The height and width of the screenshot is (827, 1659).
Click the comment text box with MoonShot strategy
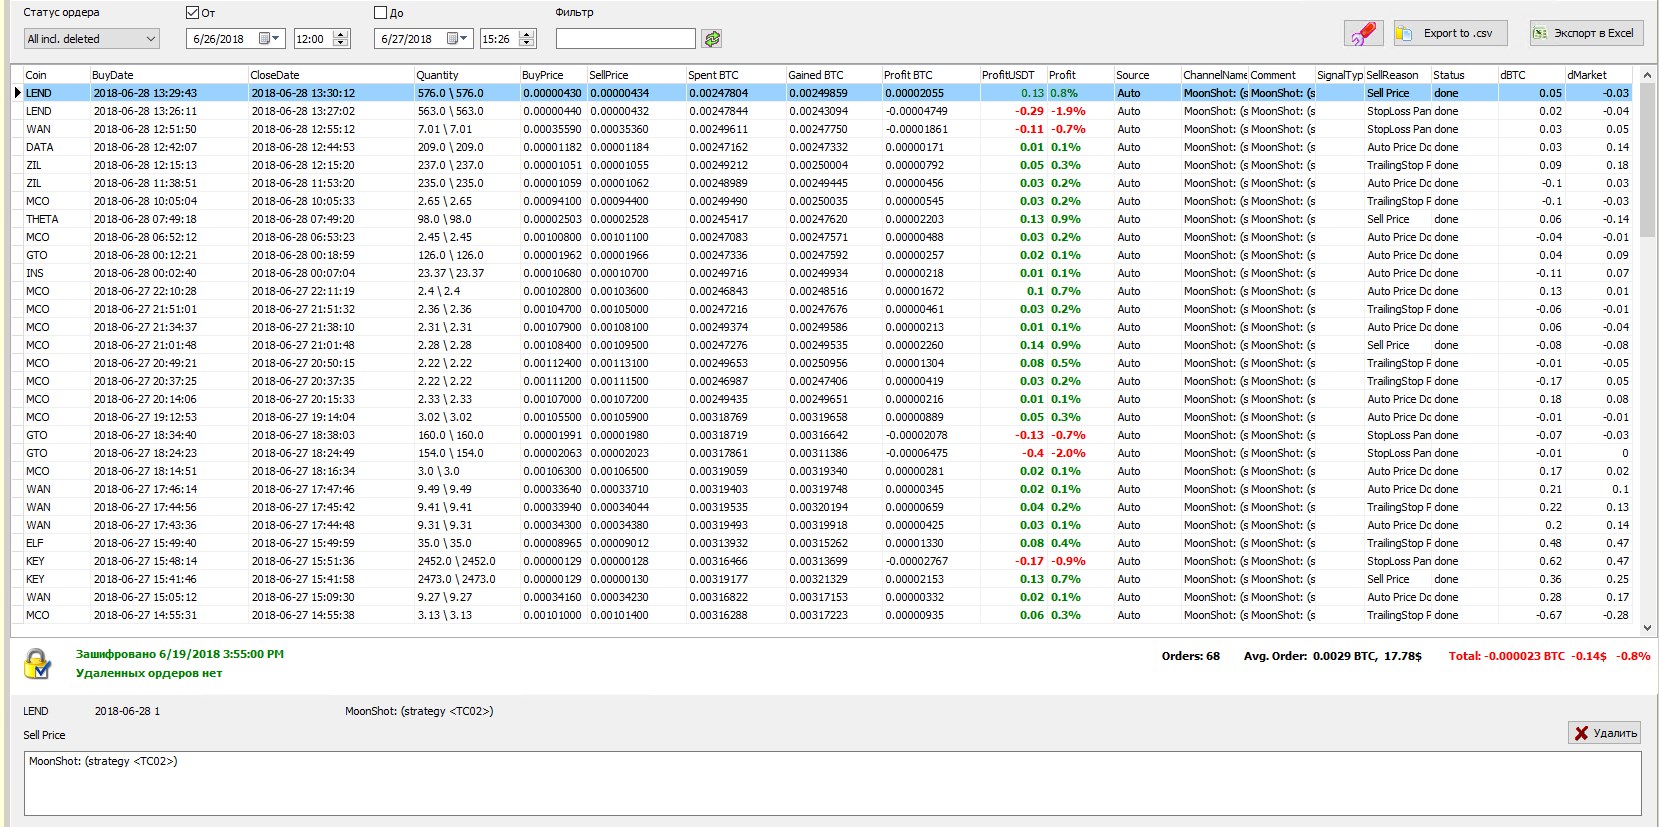coord(830,782)
